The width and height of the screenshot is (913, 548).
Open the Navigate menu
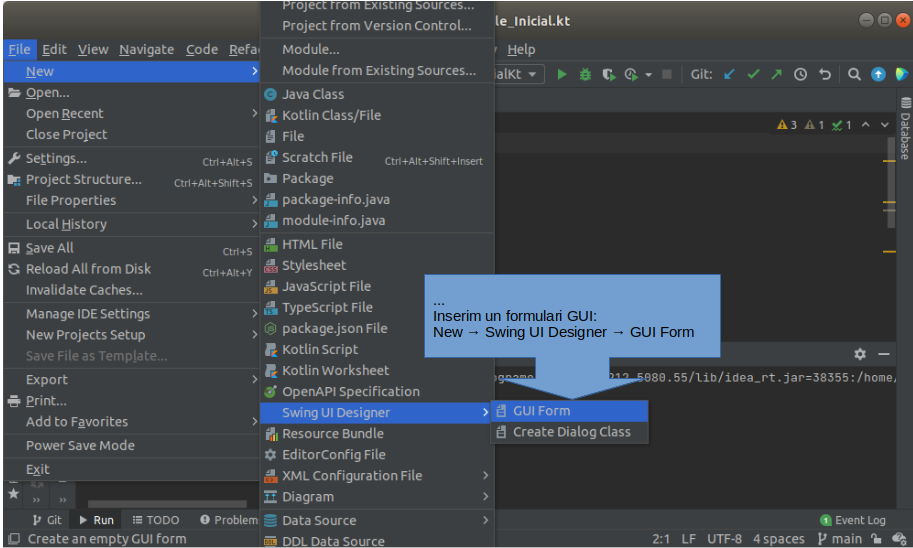pos(147,50)
